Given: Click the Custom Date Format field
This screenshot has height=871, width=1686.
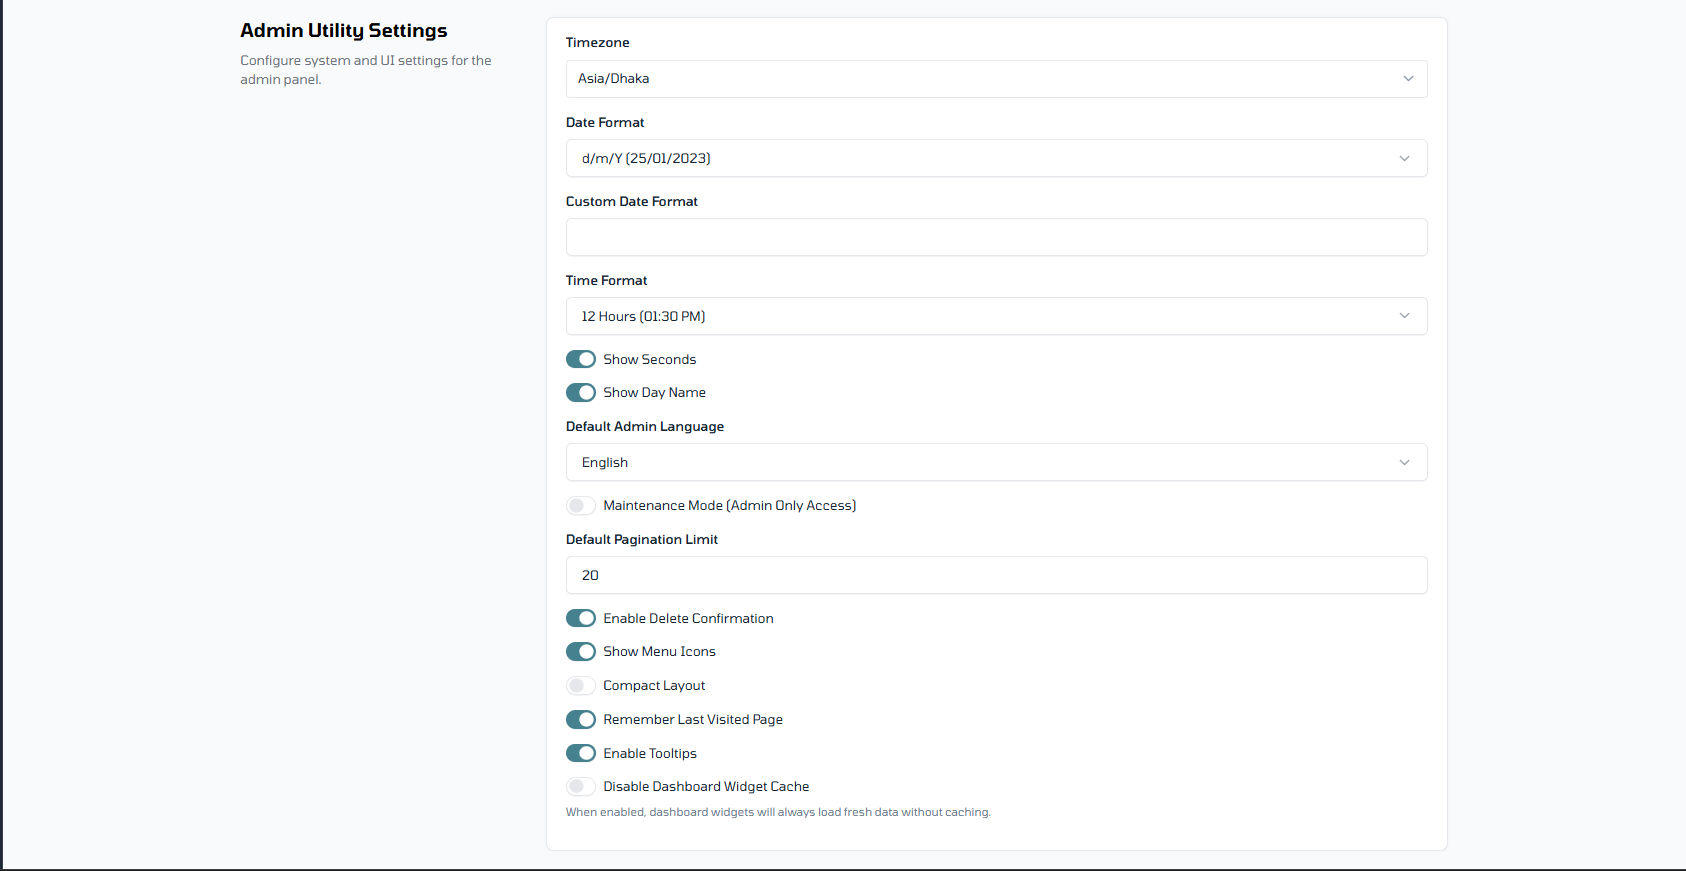Looking at the screenshot, I should pos(995,237).
